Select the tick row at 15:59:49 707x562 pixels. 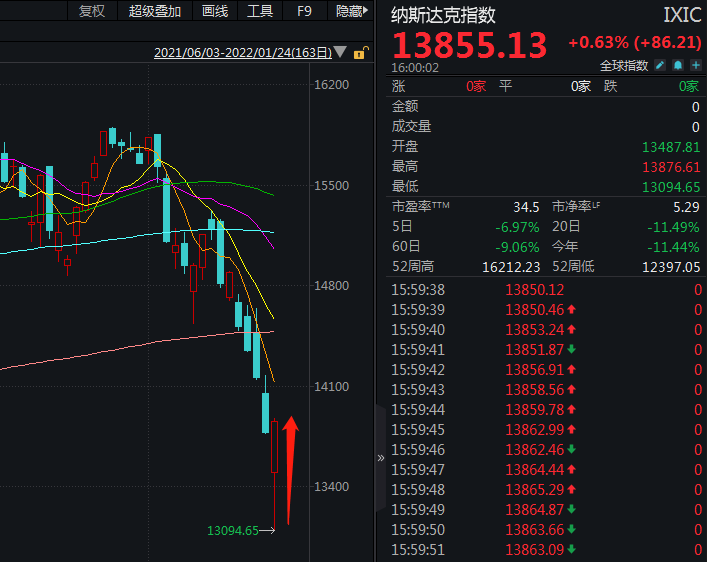(546, 510)
